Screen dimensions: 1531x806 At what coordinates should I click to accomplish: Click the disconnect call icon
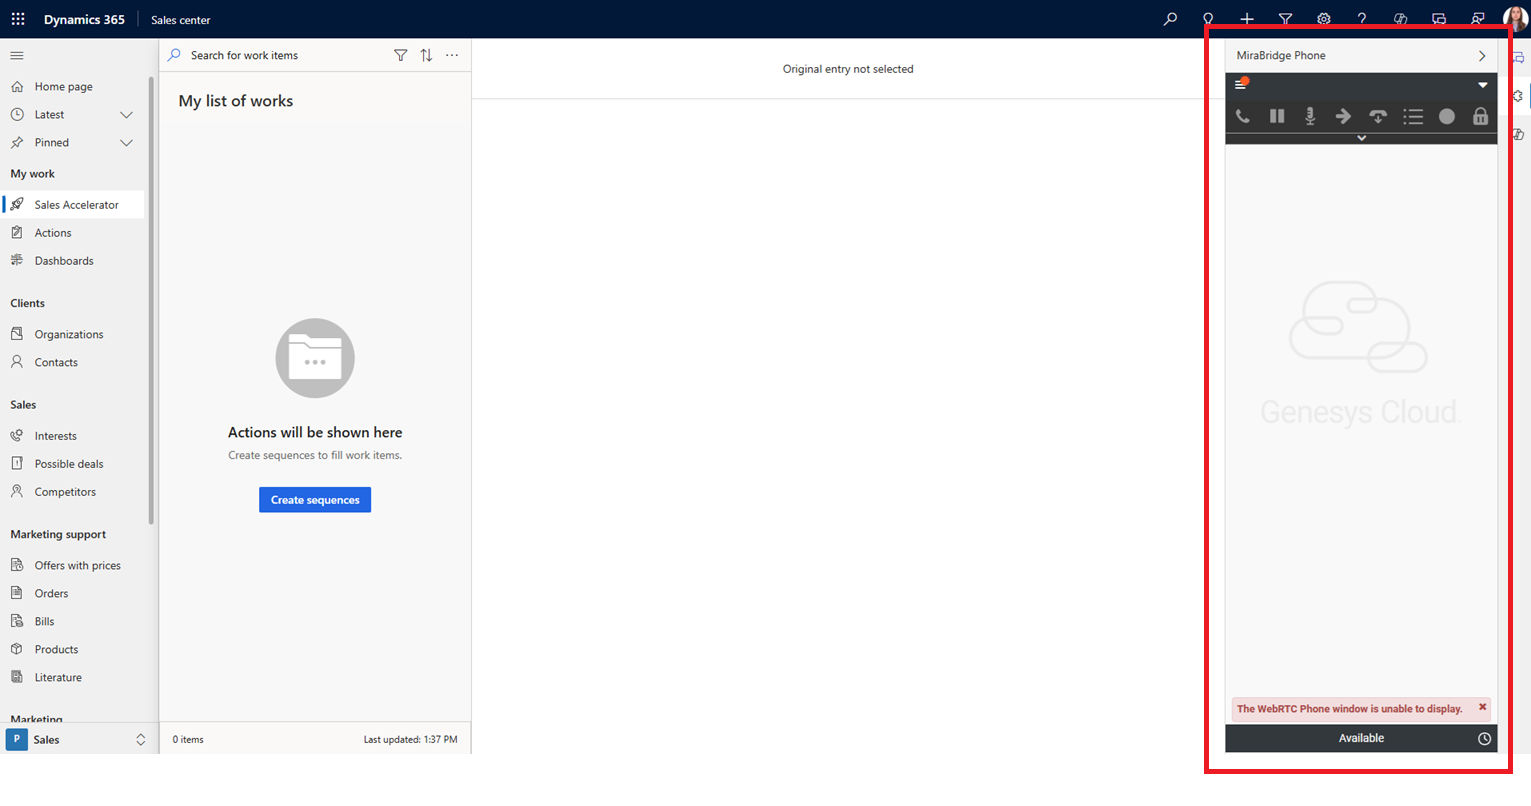(x=1378, y=116)
